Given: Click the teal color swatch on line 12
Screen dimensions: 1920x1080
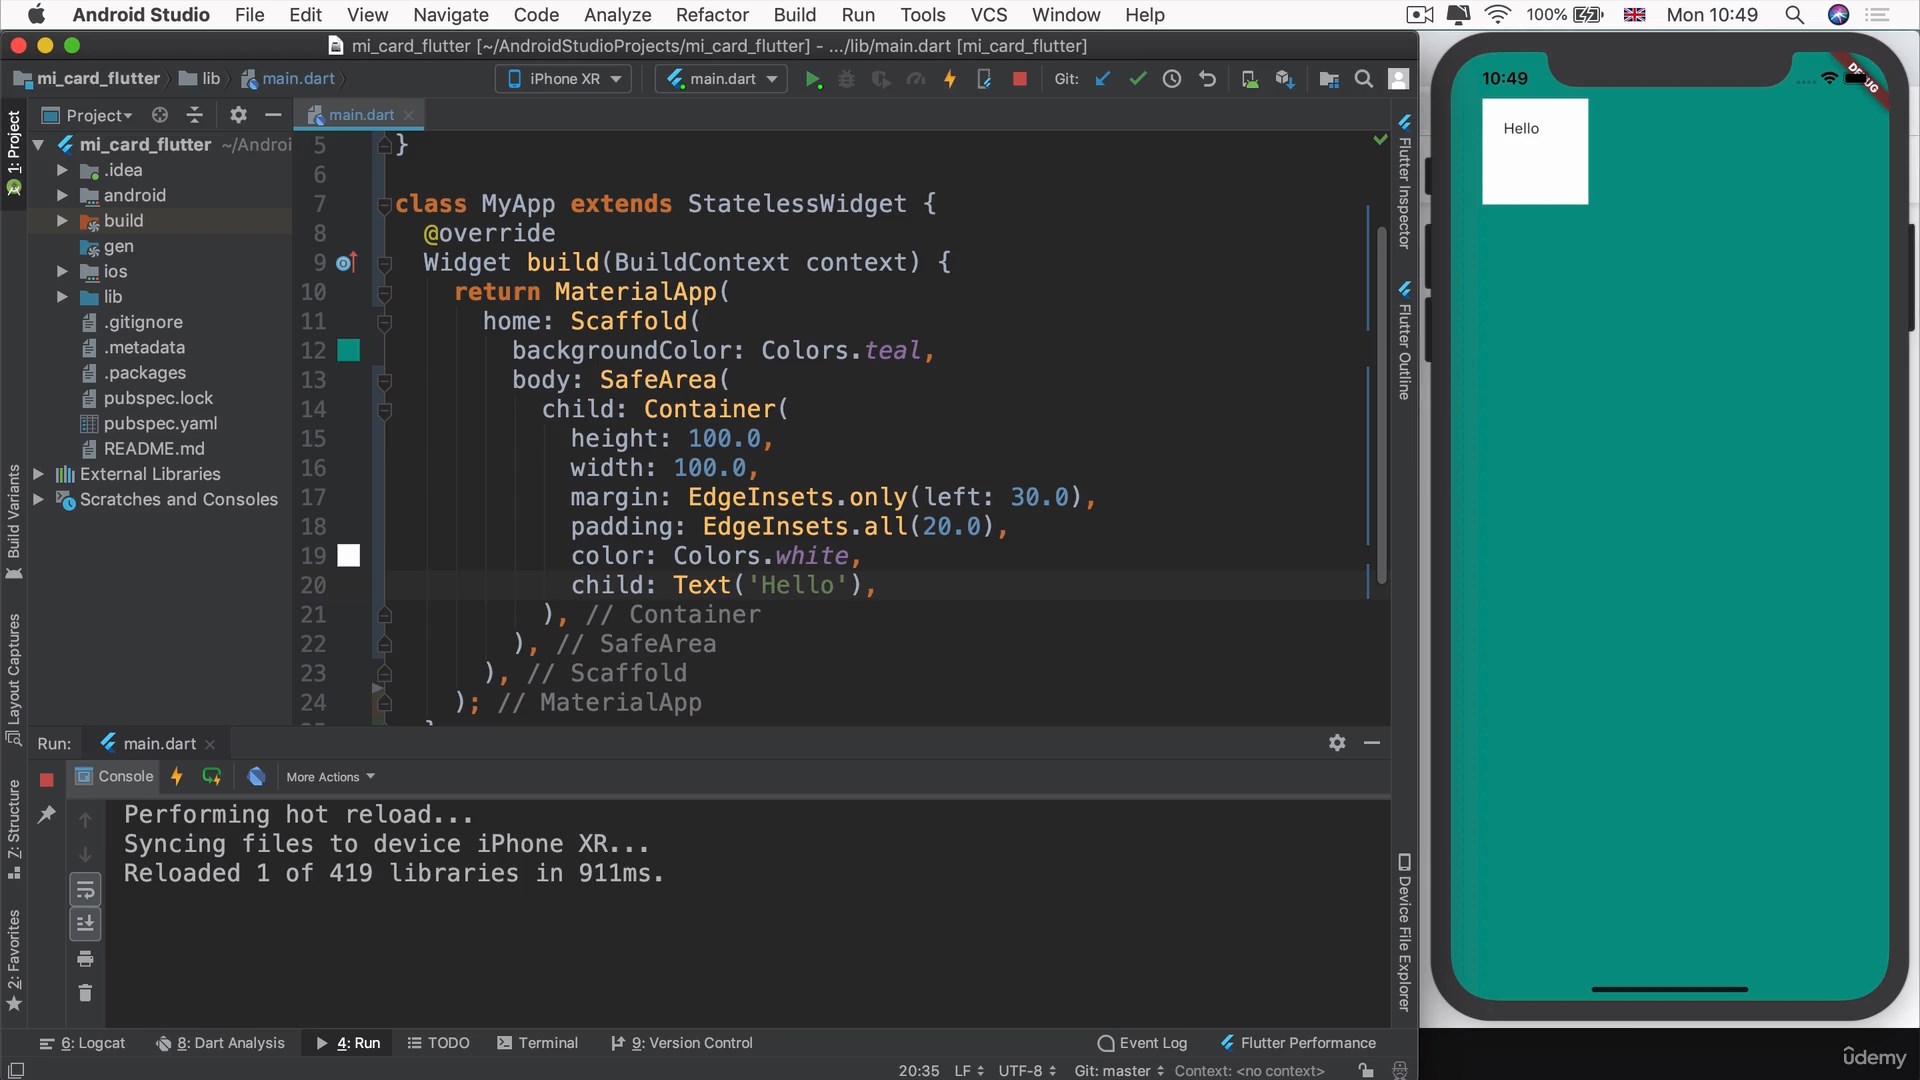Looking at the screenshot, I should (348, 350).
